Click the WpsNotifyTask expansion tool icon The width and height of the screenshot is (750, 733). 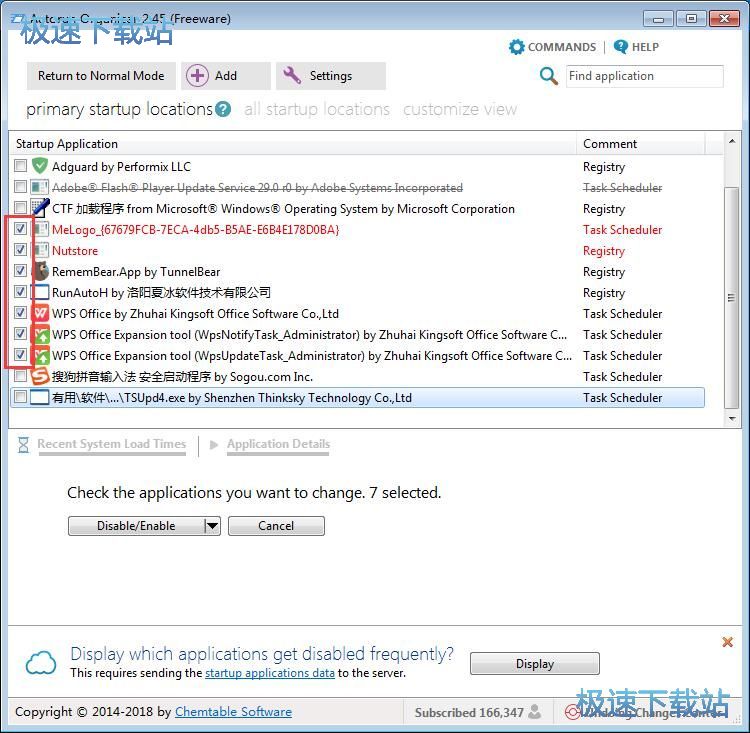pos(40,334)
